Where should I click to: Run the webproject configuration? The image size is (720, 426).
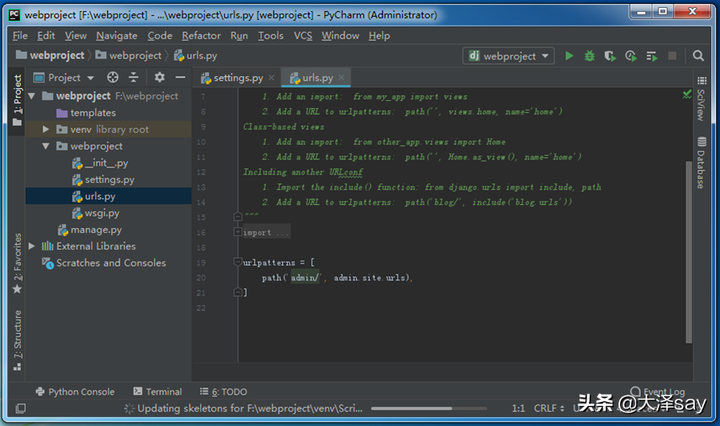click(569, 56)
